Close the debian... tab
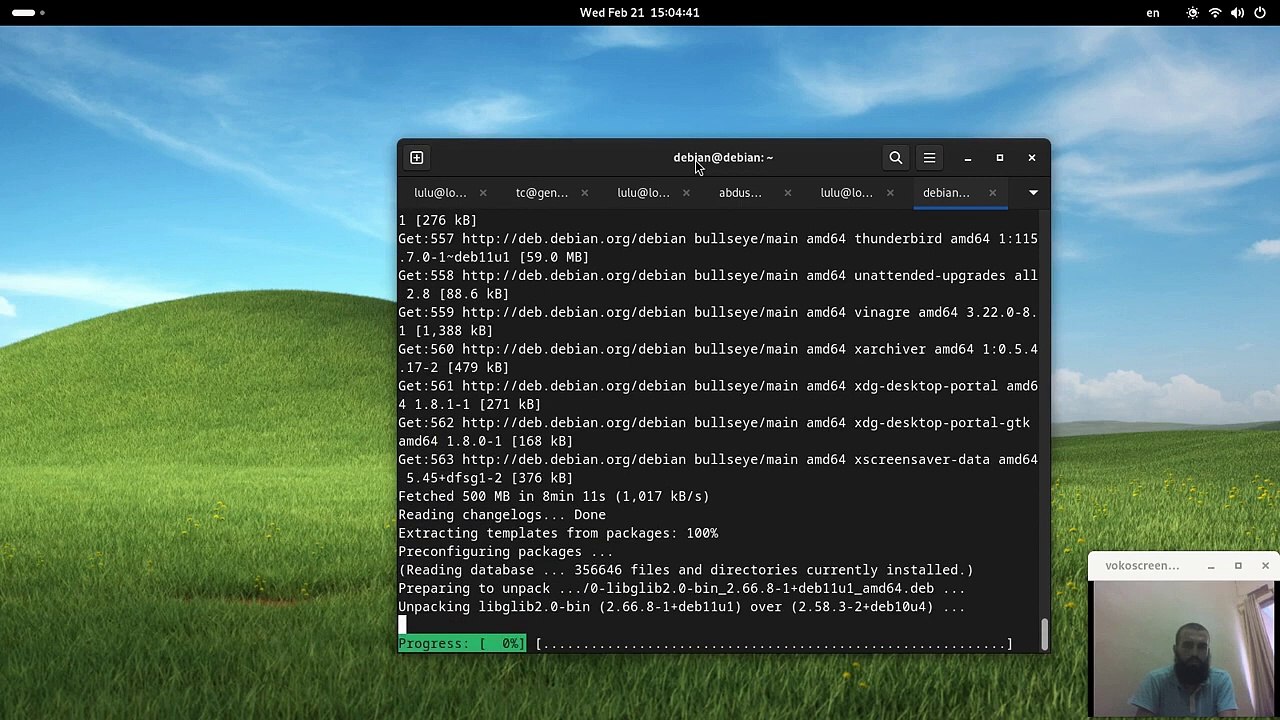This screenshot has height=720, width=1280. [x=992, y=193]
